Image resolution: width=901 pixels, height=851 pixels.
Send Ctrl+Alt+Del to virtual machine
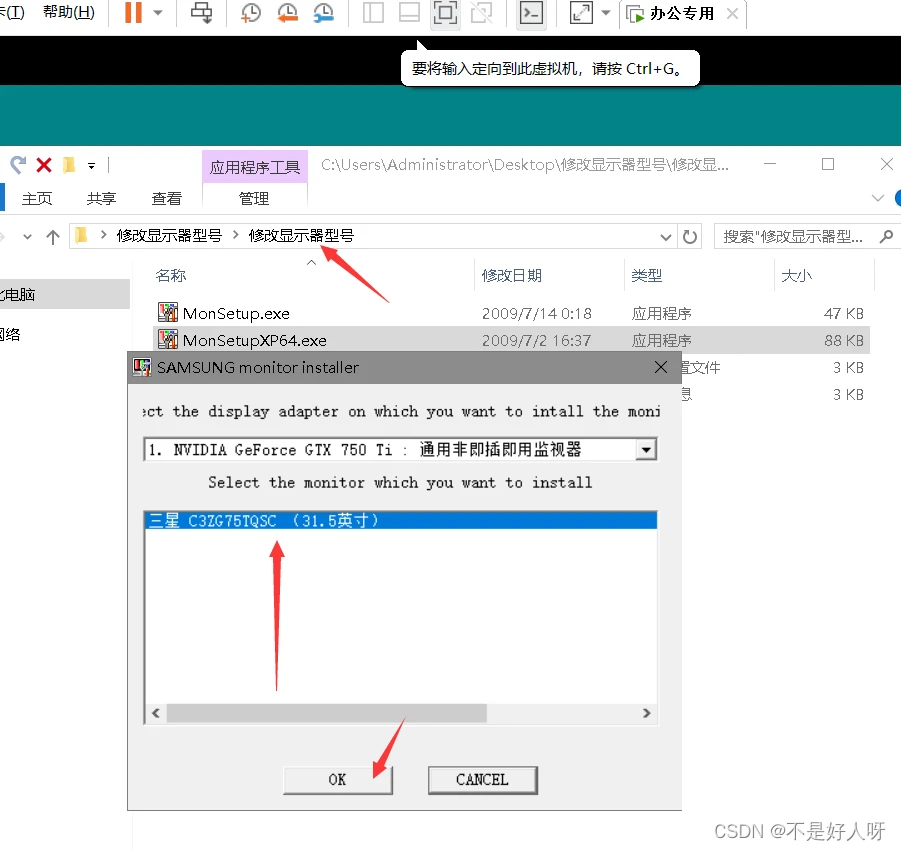pyautogui.click(x=201, y=12)
